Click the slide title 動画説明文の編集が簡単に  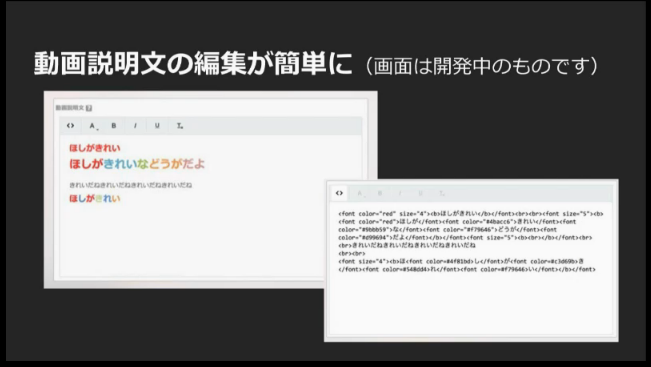pyautogui.click(x=193, y=64)
